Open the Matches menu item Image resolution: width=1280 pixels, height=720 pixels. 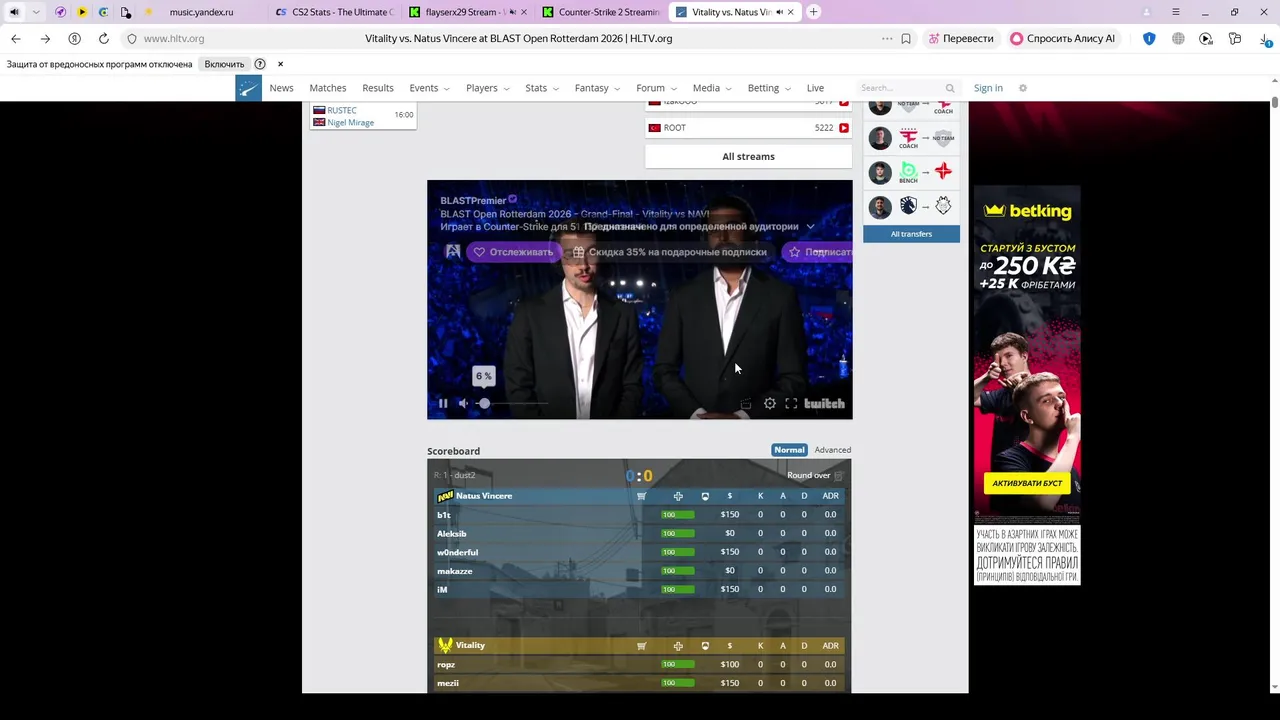(327, 88)
